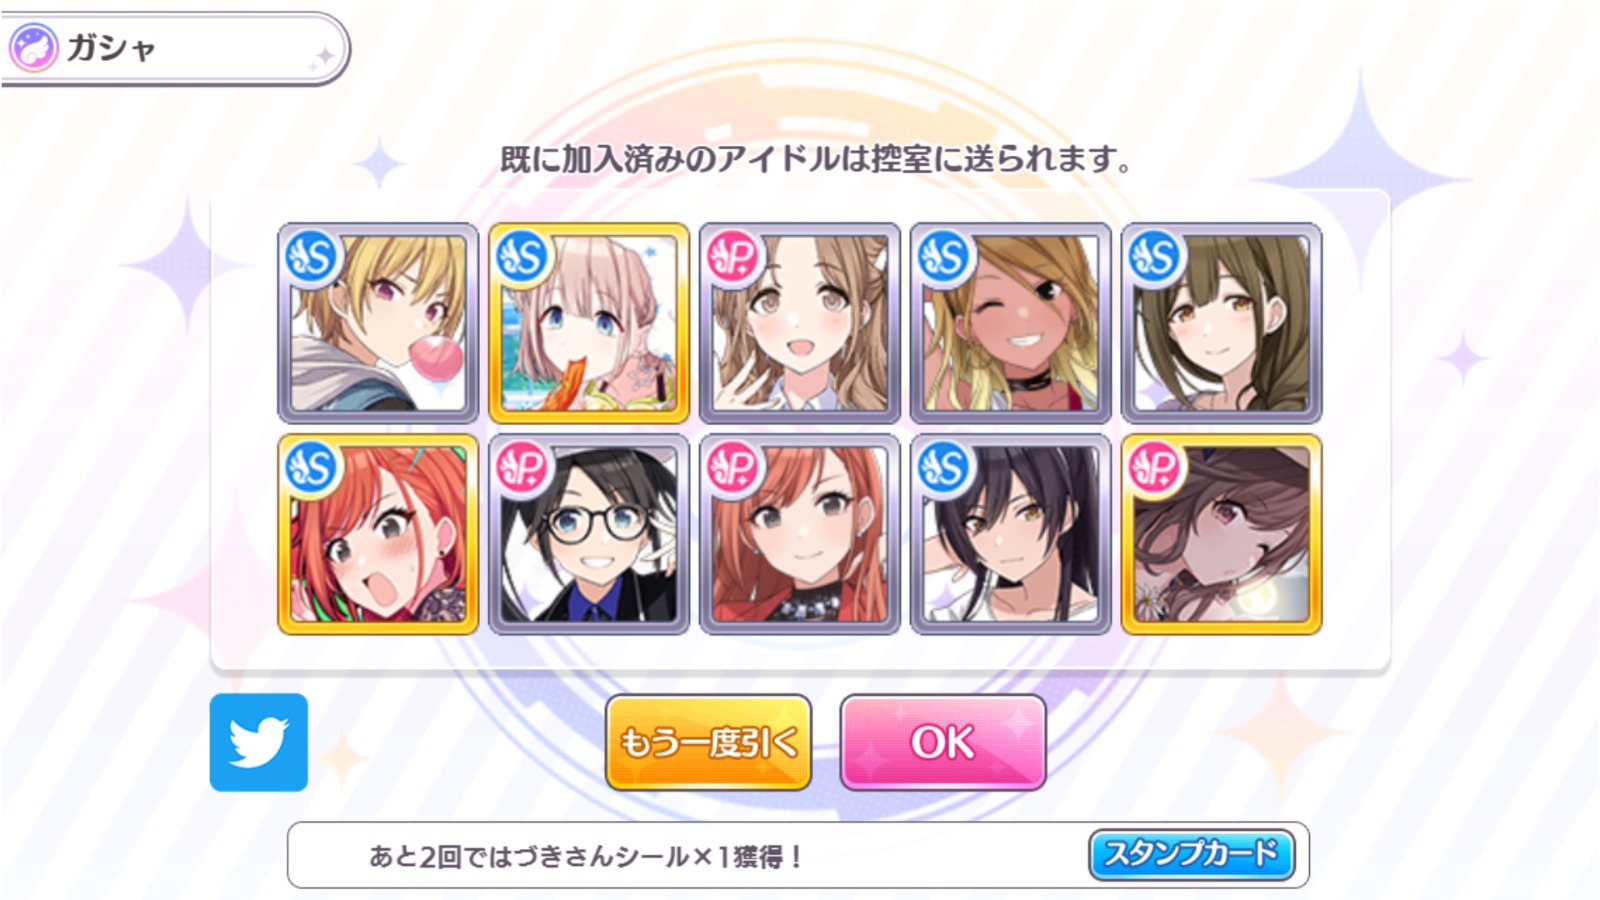This screenshot has height=900, width=1600.
Task: Select the gold-framed pink-haired idol card
Action: (x=589, y=323)
